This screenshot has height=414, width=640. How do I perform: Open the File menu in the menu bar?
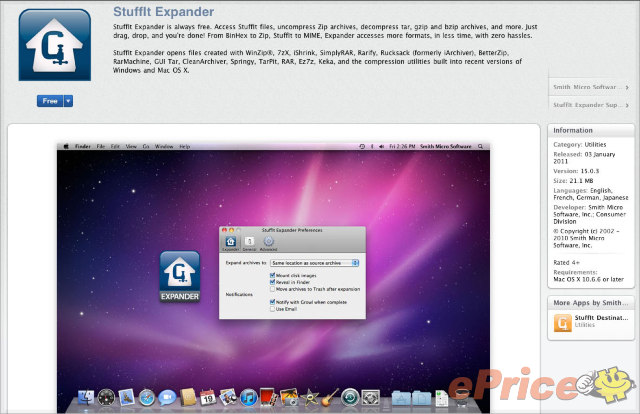coord(100,146)
